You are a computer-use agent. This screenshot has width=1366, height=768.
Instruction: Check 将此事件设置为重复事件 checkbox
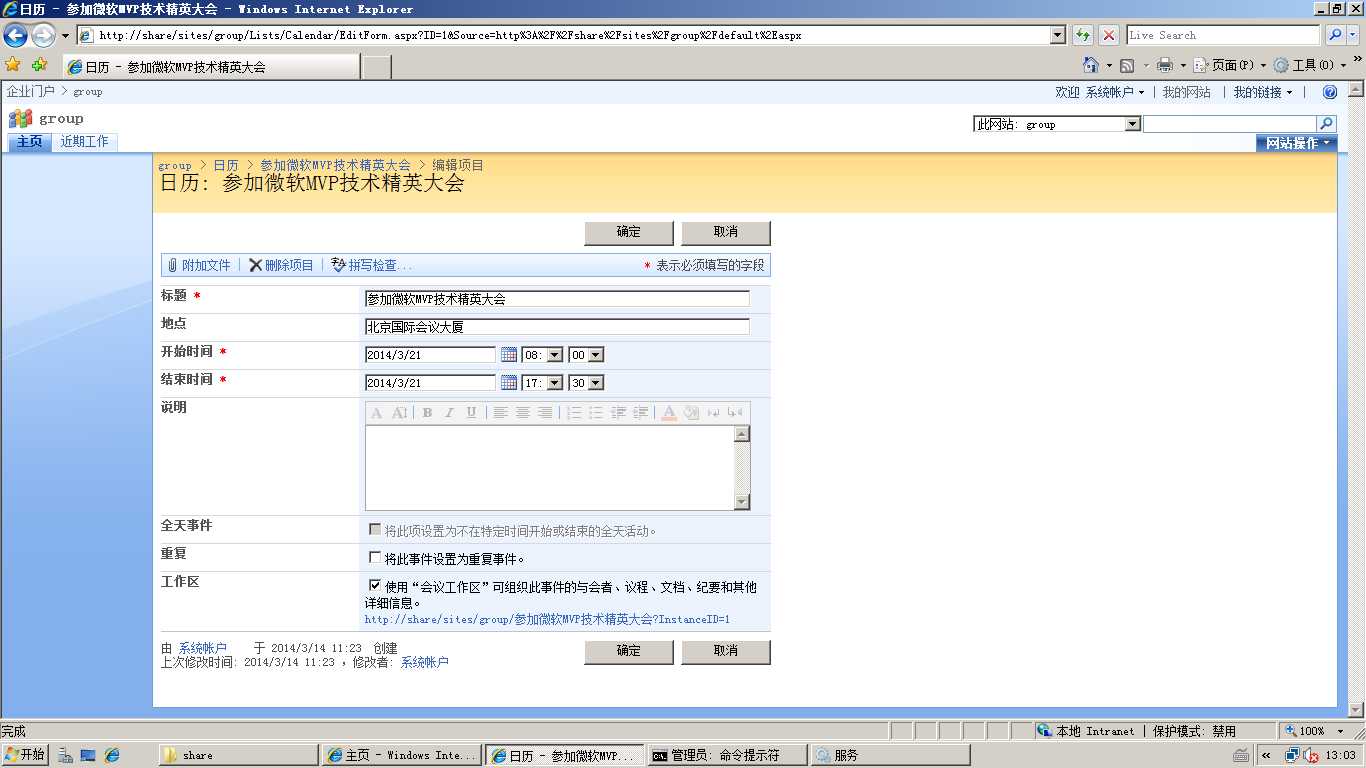point(375,557)
